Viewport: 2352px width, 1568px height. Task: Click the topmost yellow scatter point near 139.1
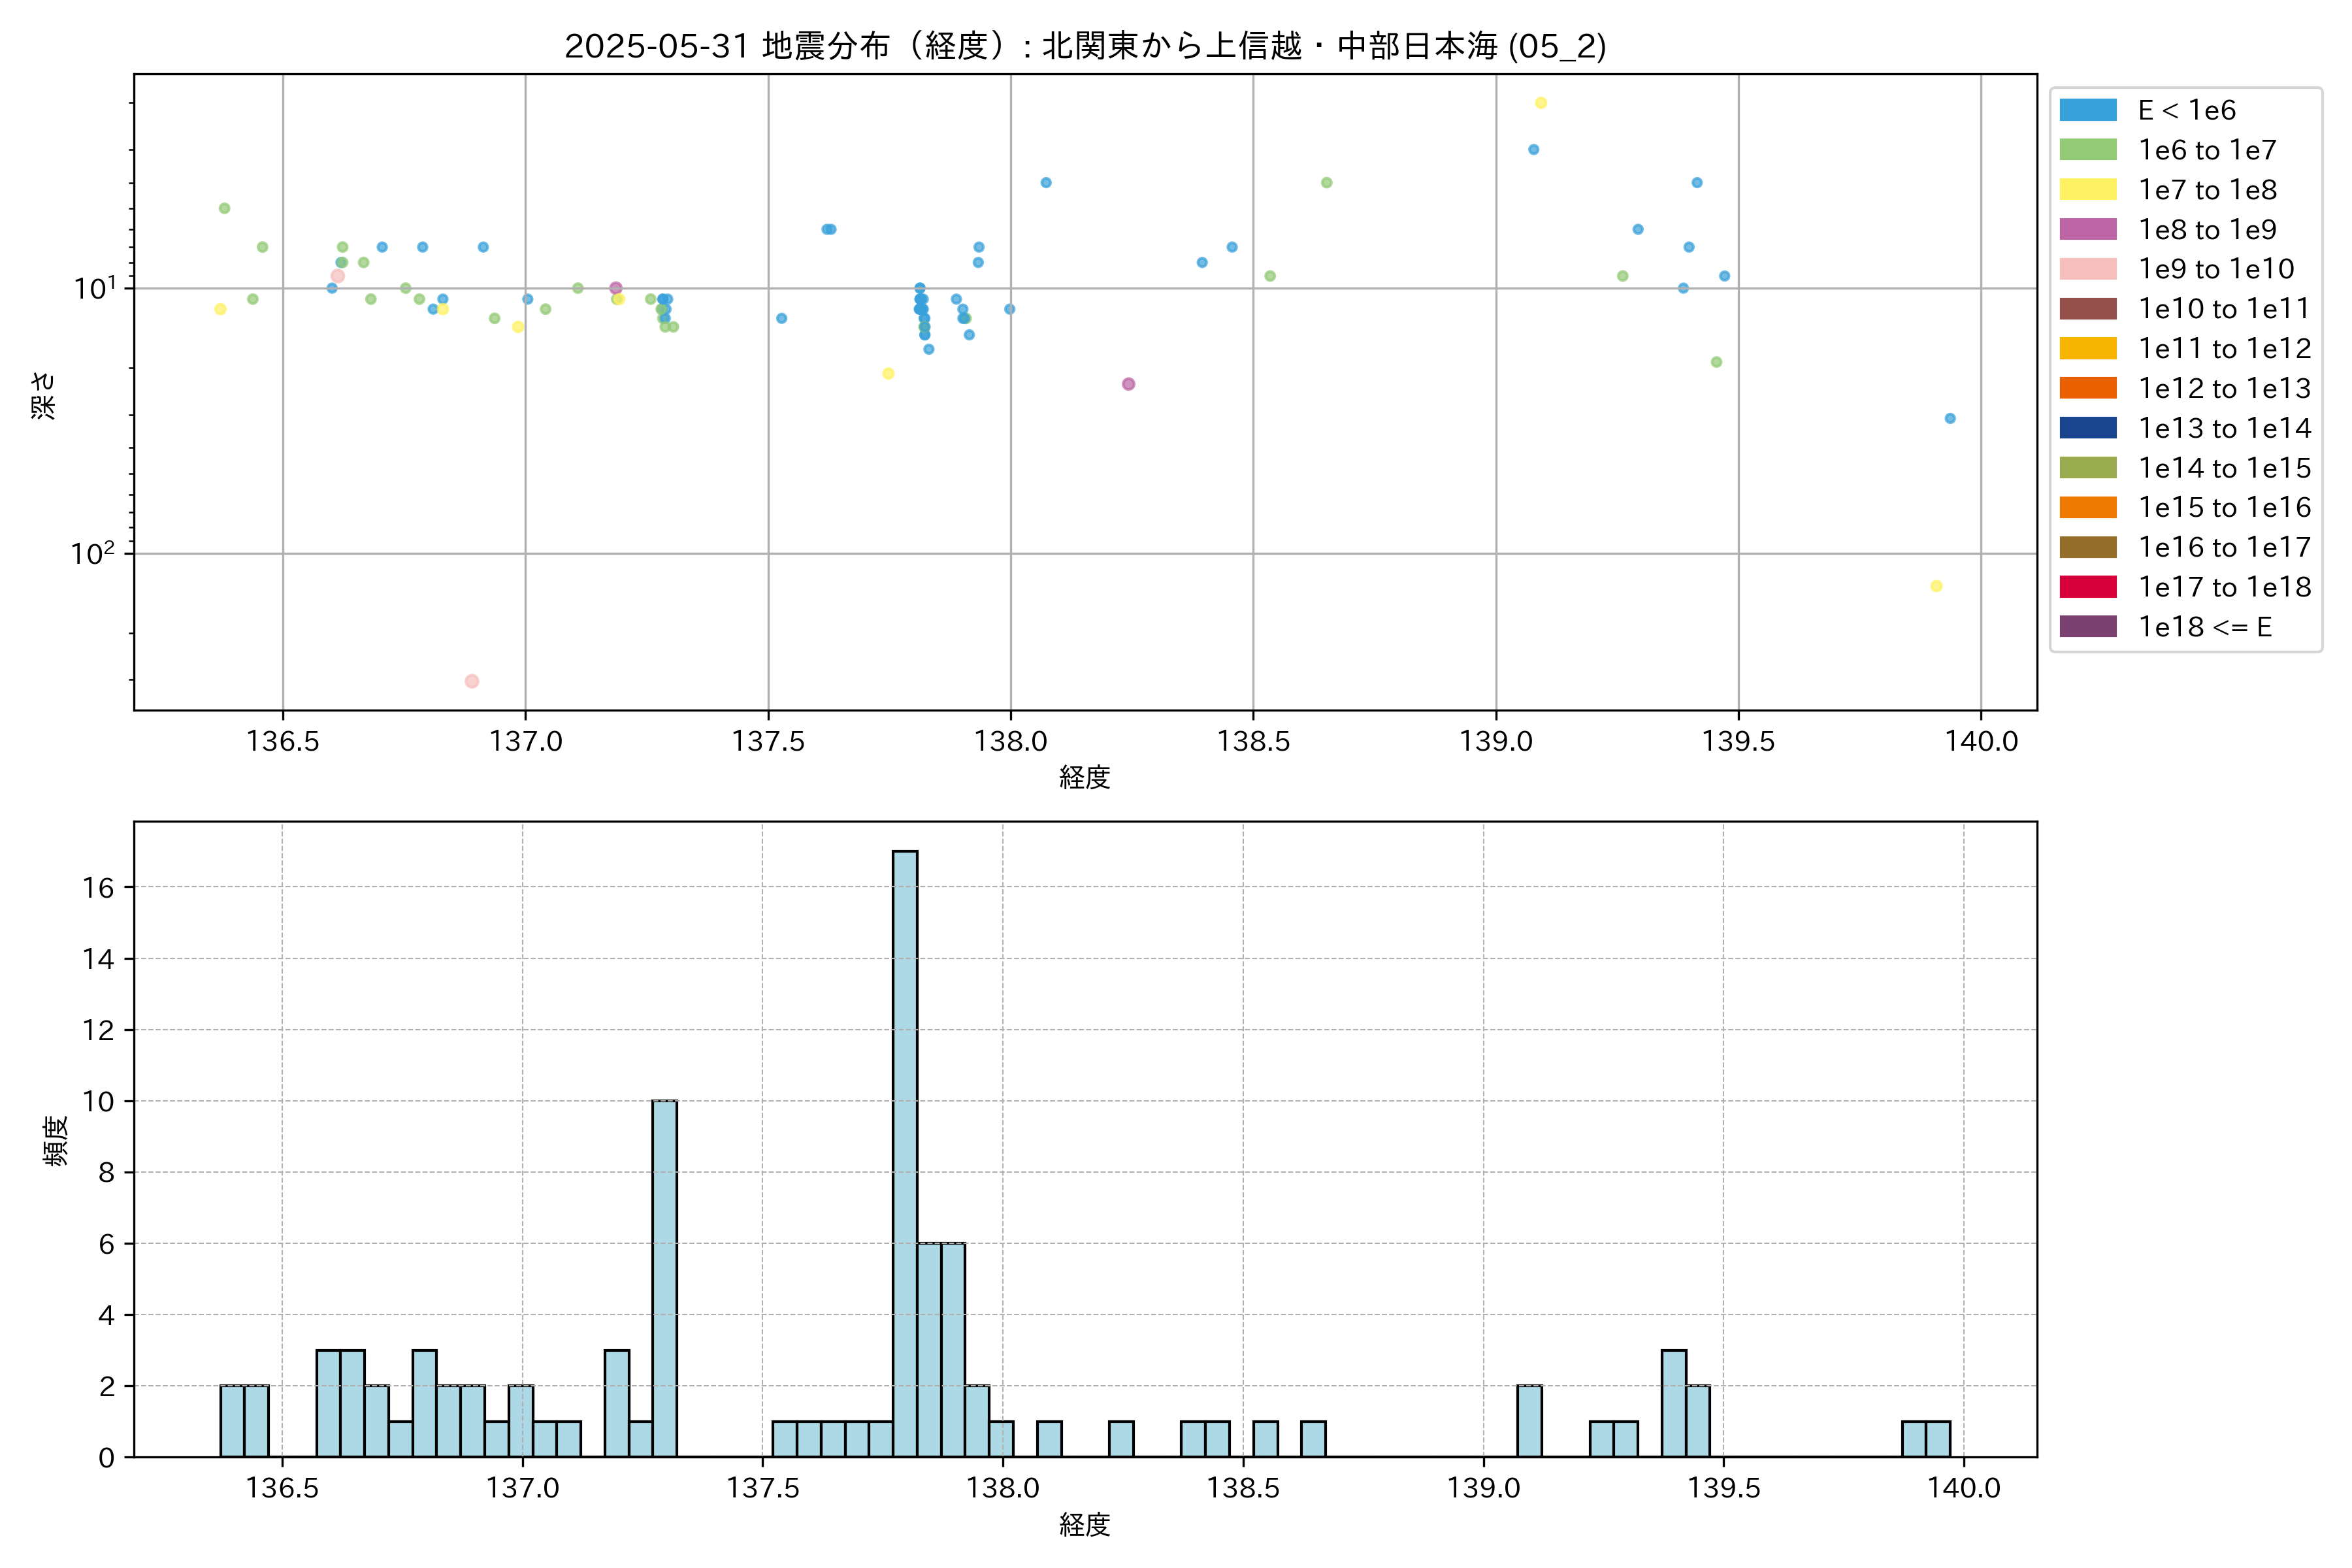pyautogui.click(x=1540, y=103)
